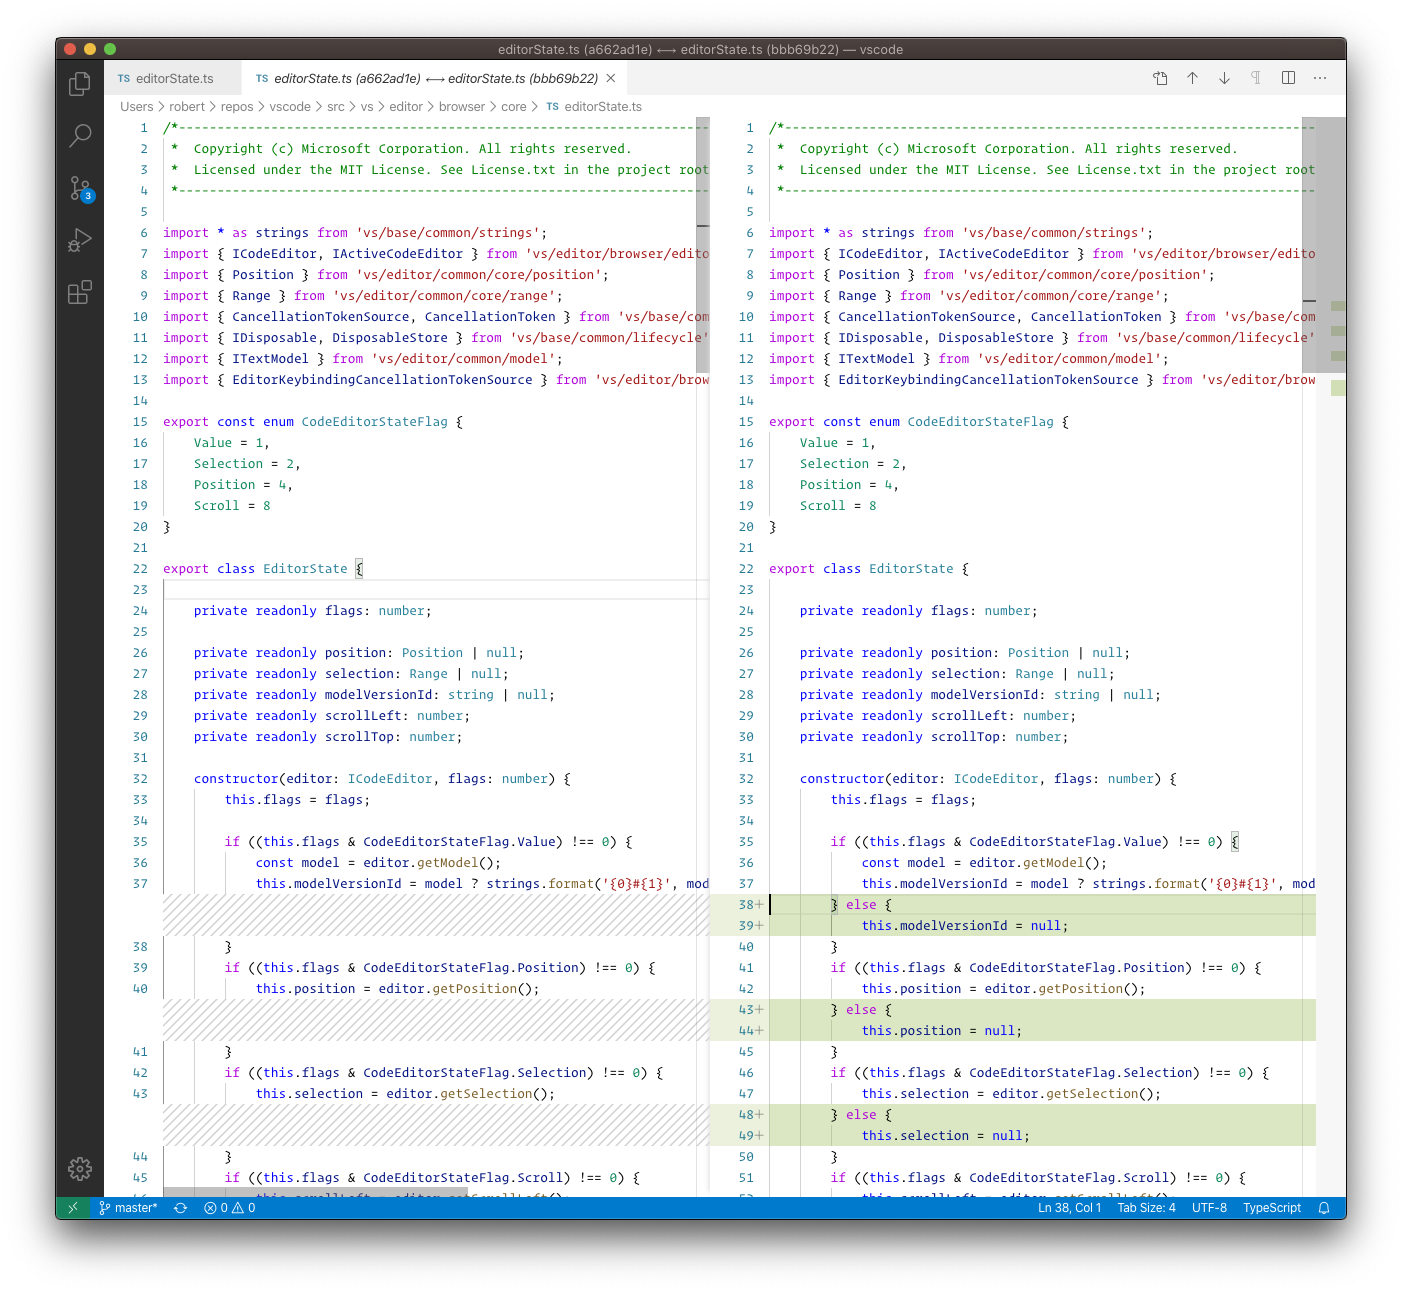Click the browser breadcrumb

point(462,107)
